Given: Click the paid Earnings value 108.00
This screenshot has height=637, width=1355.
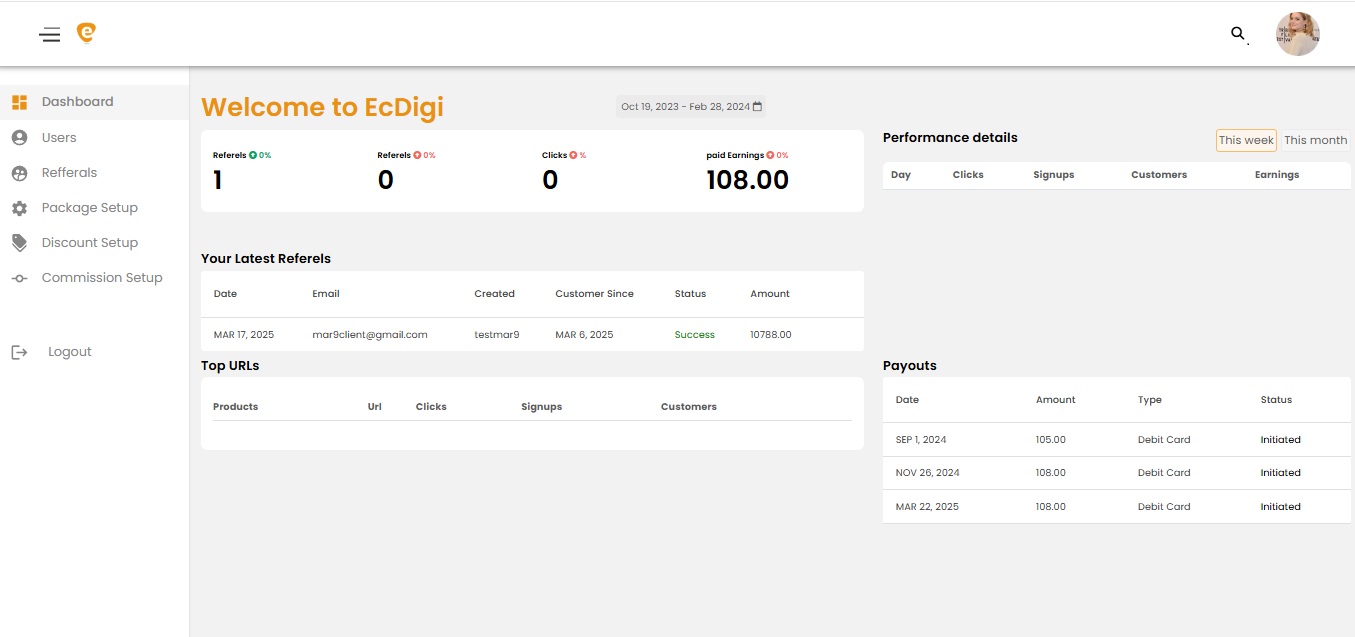Looking at the screenshot, I should tap(747, 180).
